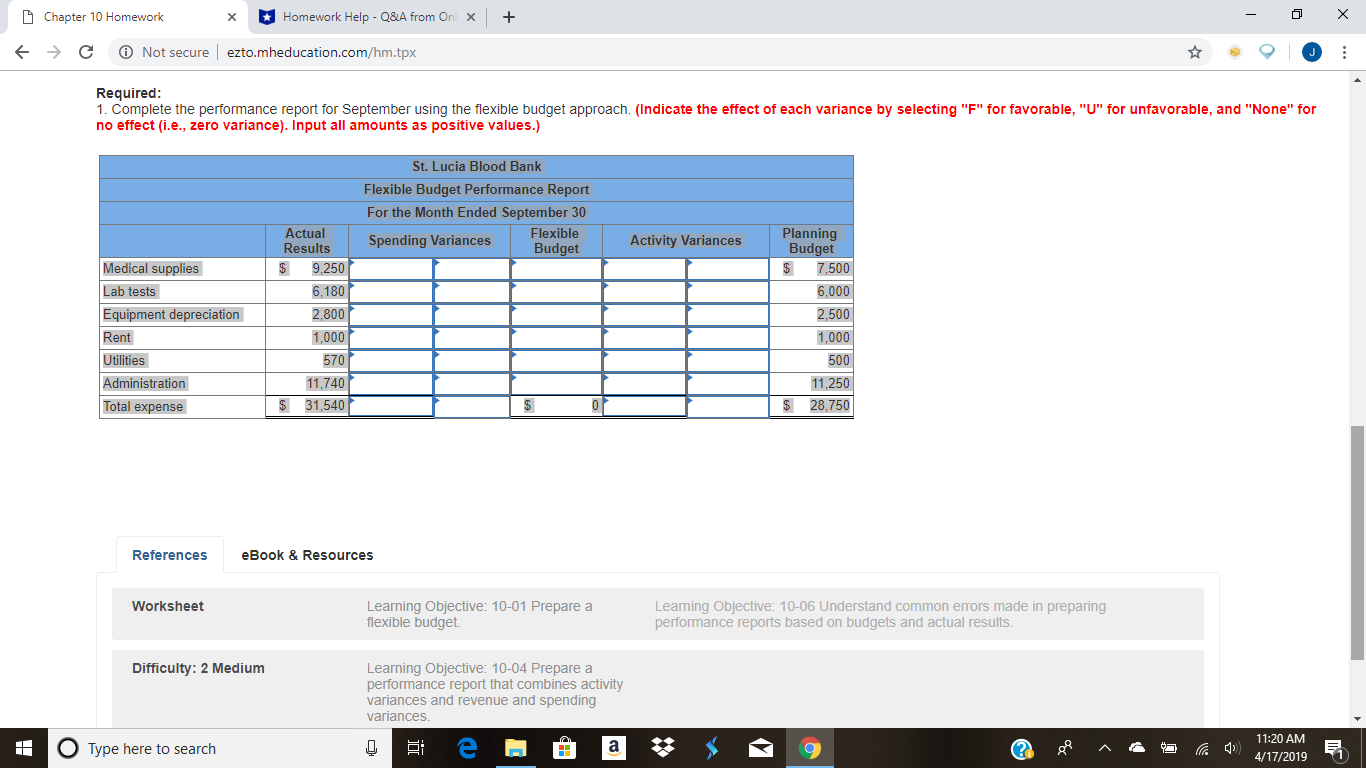Screen dimensions: 1366x768
Task: Open OneDrive from the system tray
Action: [1135, 747]
